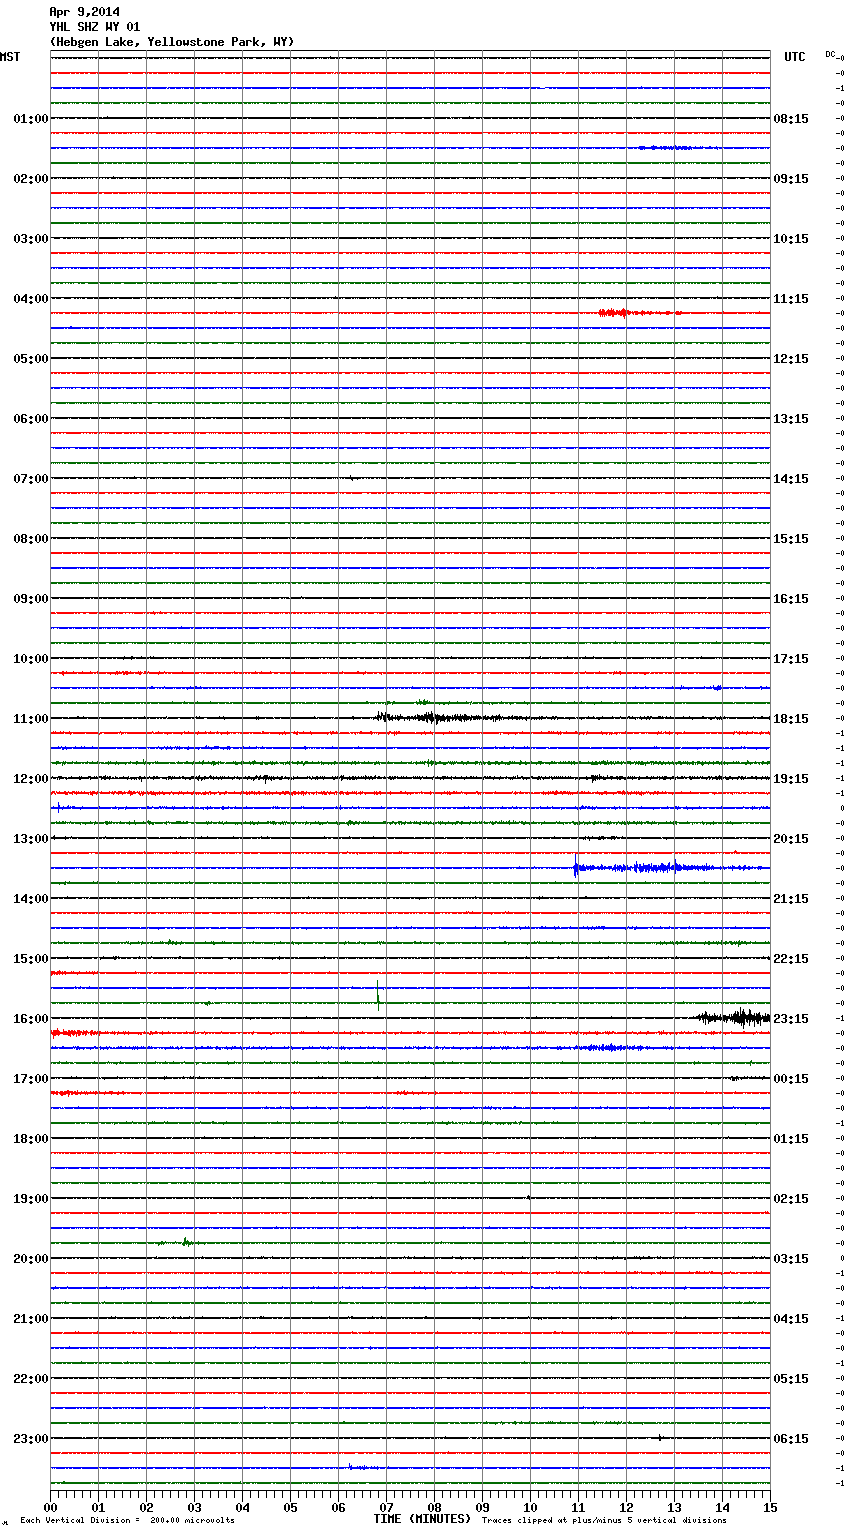850x1534 pixels.
Task: Click the 'Traces clipped at plus/minus 5 vertical divisions' note
Action: (x=604, y=1520)
